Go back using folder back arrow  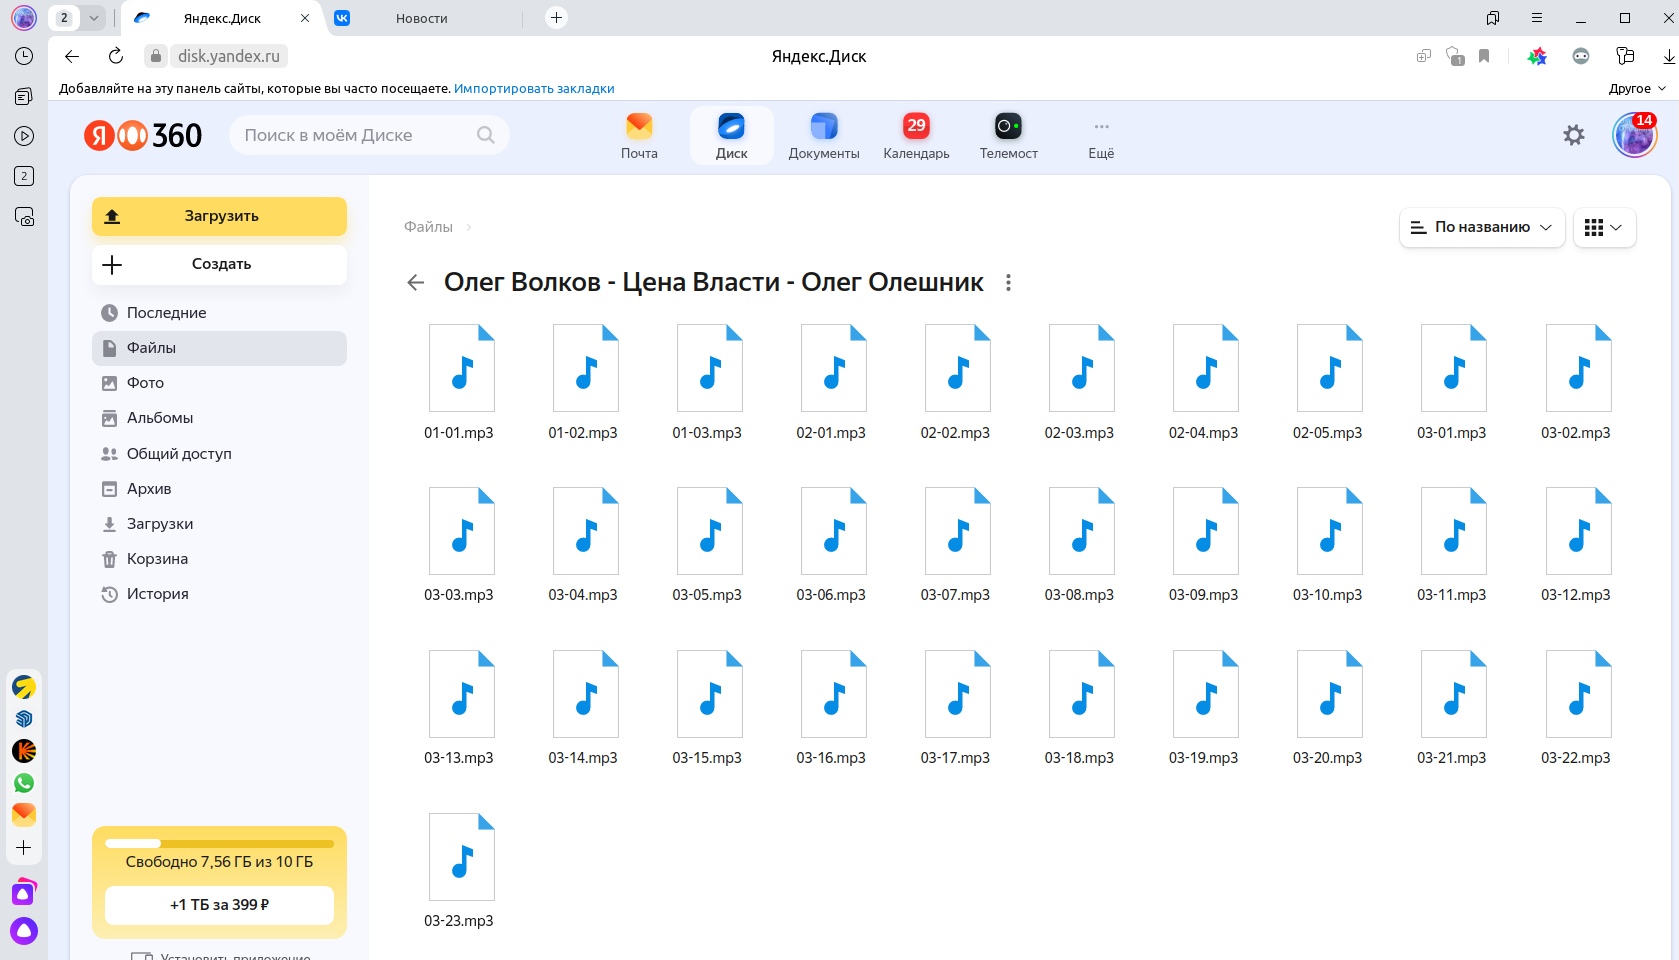[416, 283]
